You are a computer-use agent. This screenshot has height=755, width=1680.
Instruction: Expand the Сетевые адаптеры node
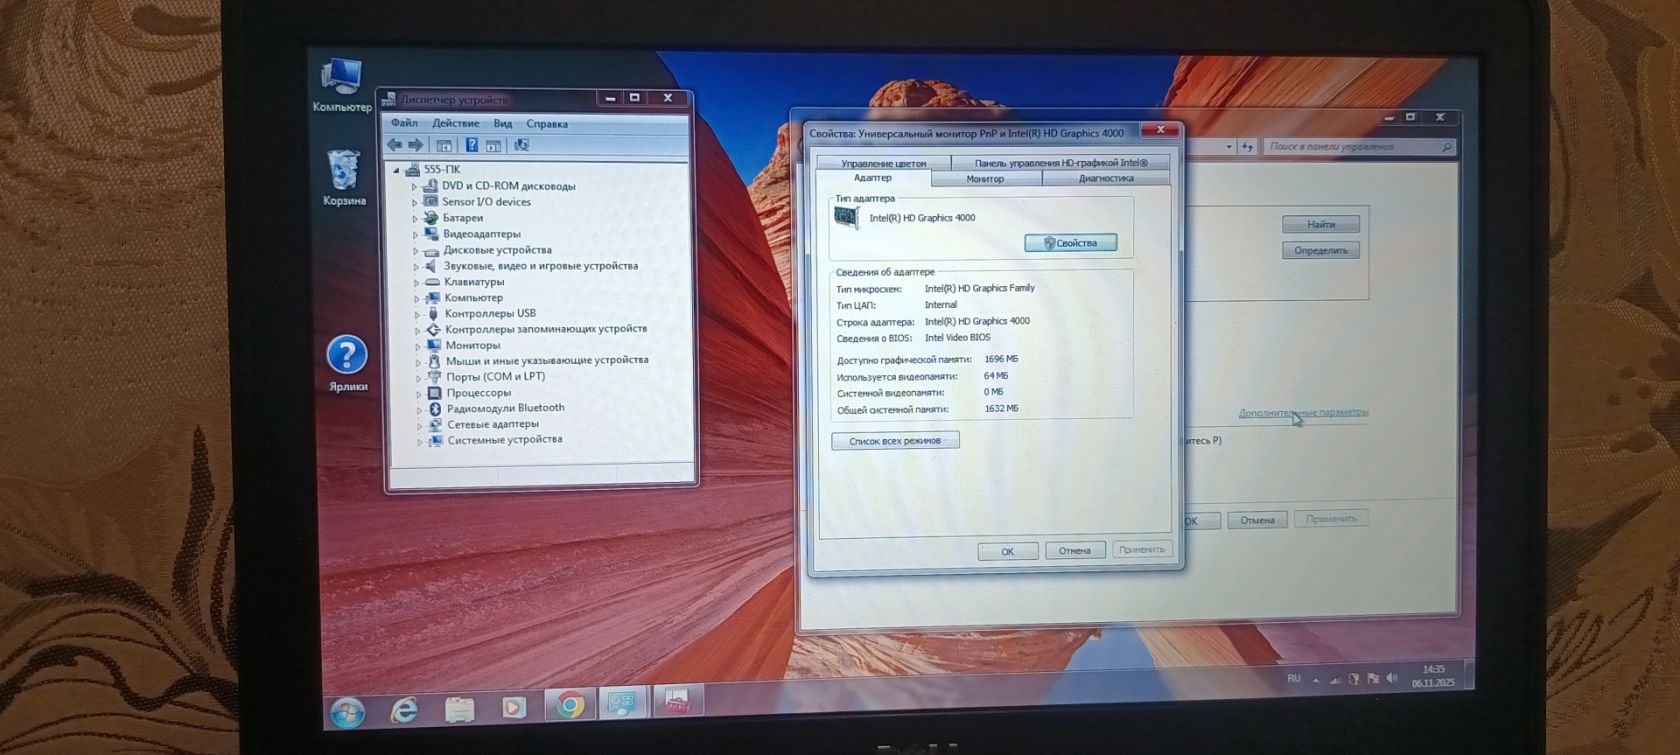click(419, 425)
